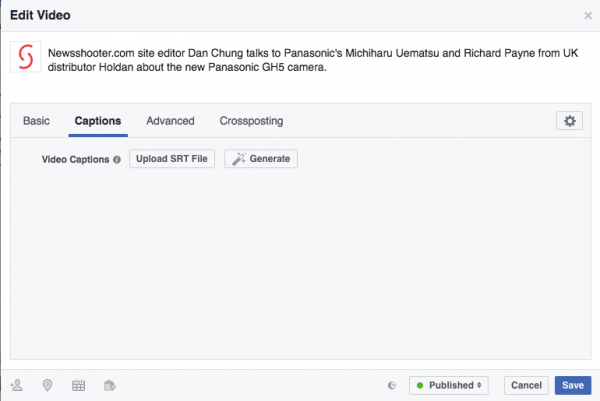Click the Video Captions info icon

point(117,159)
